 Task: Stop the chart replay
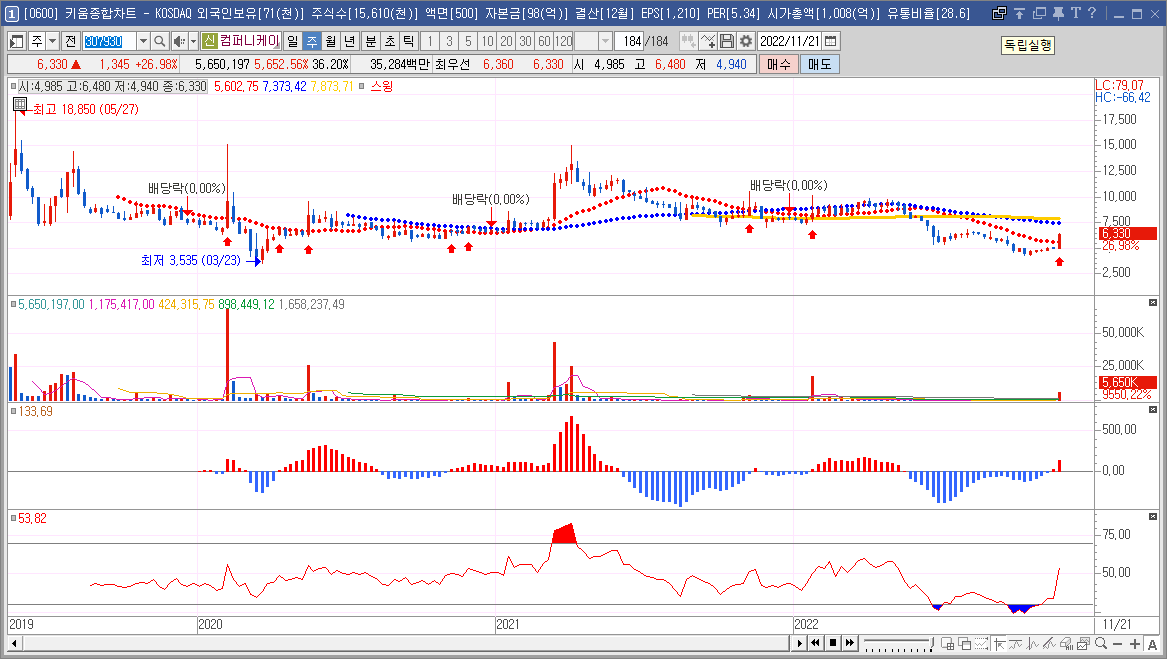click(x=833, y=643)
